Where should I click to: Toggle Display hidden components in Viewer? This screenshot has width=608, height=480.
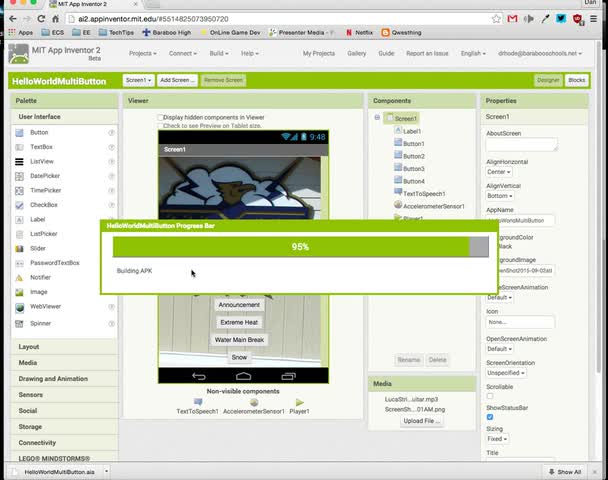tap(160, 117)
